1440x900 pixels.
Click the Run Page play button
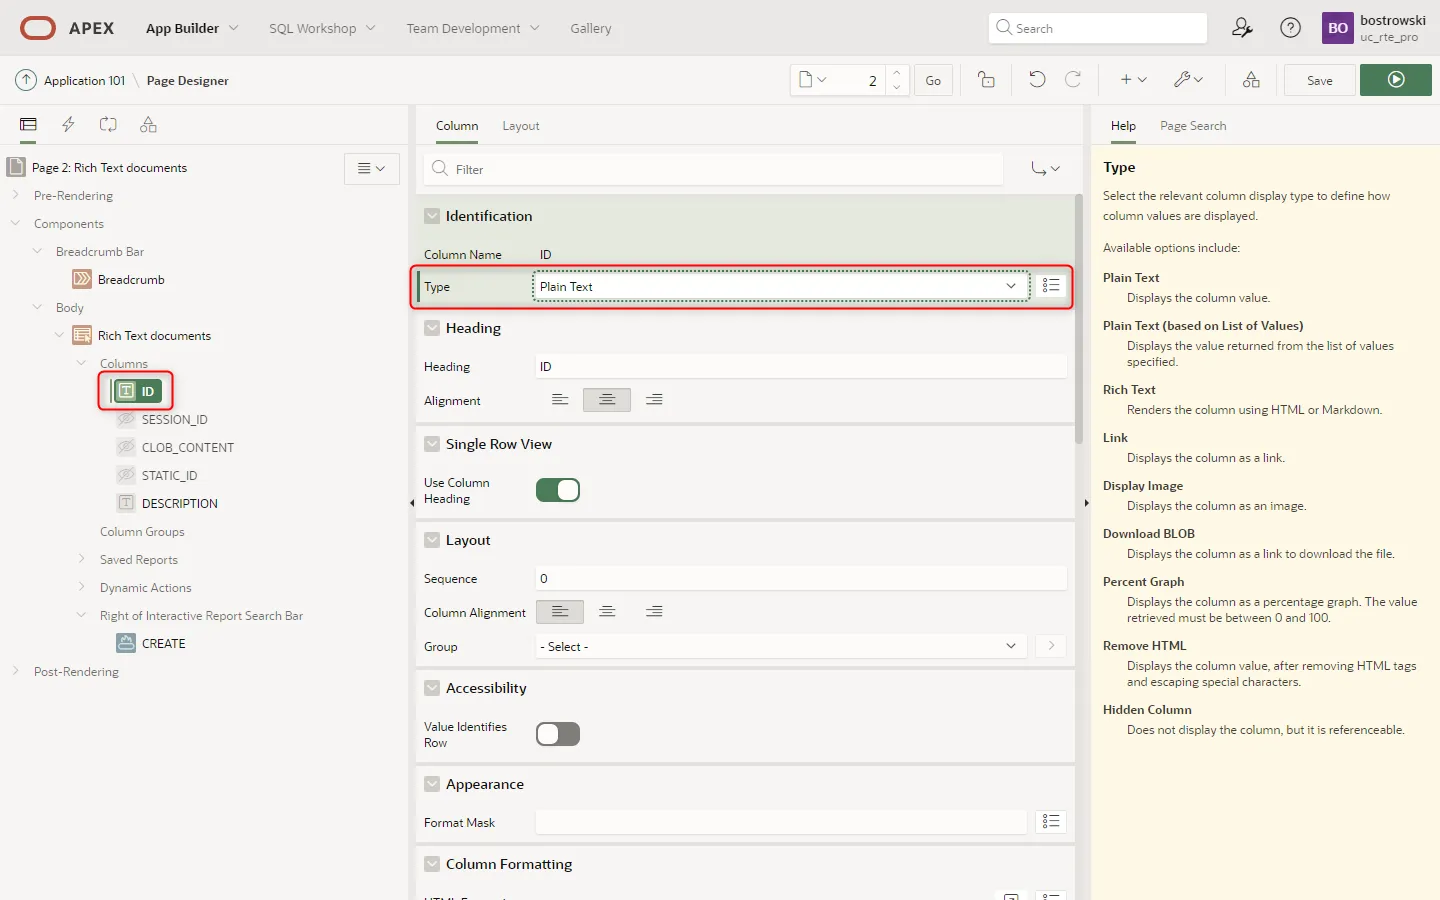point(1396,80)
